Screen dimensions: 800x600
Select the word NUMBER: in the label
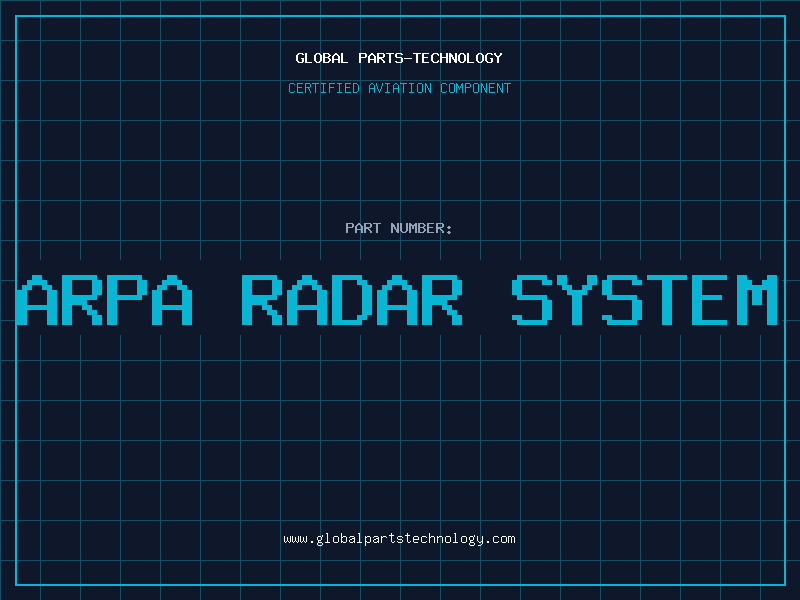[x=421, y=228]
